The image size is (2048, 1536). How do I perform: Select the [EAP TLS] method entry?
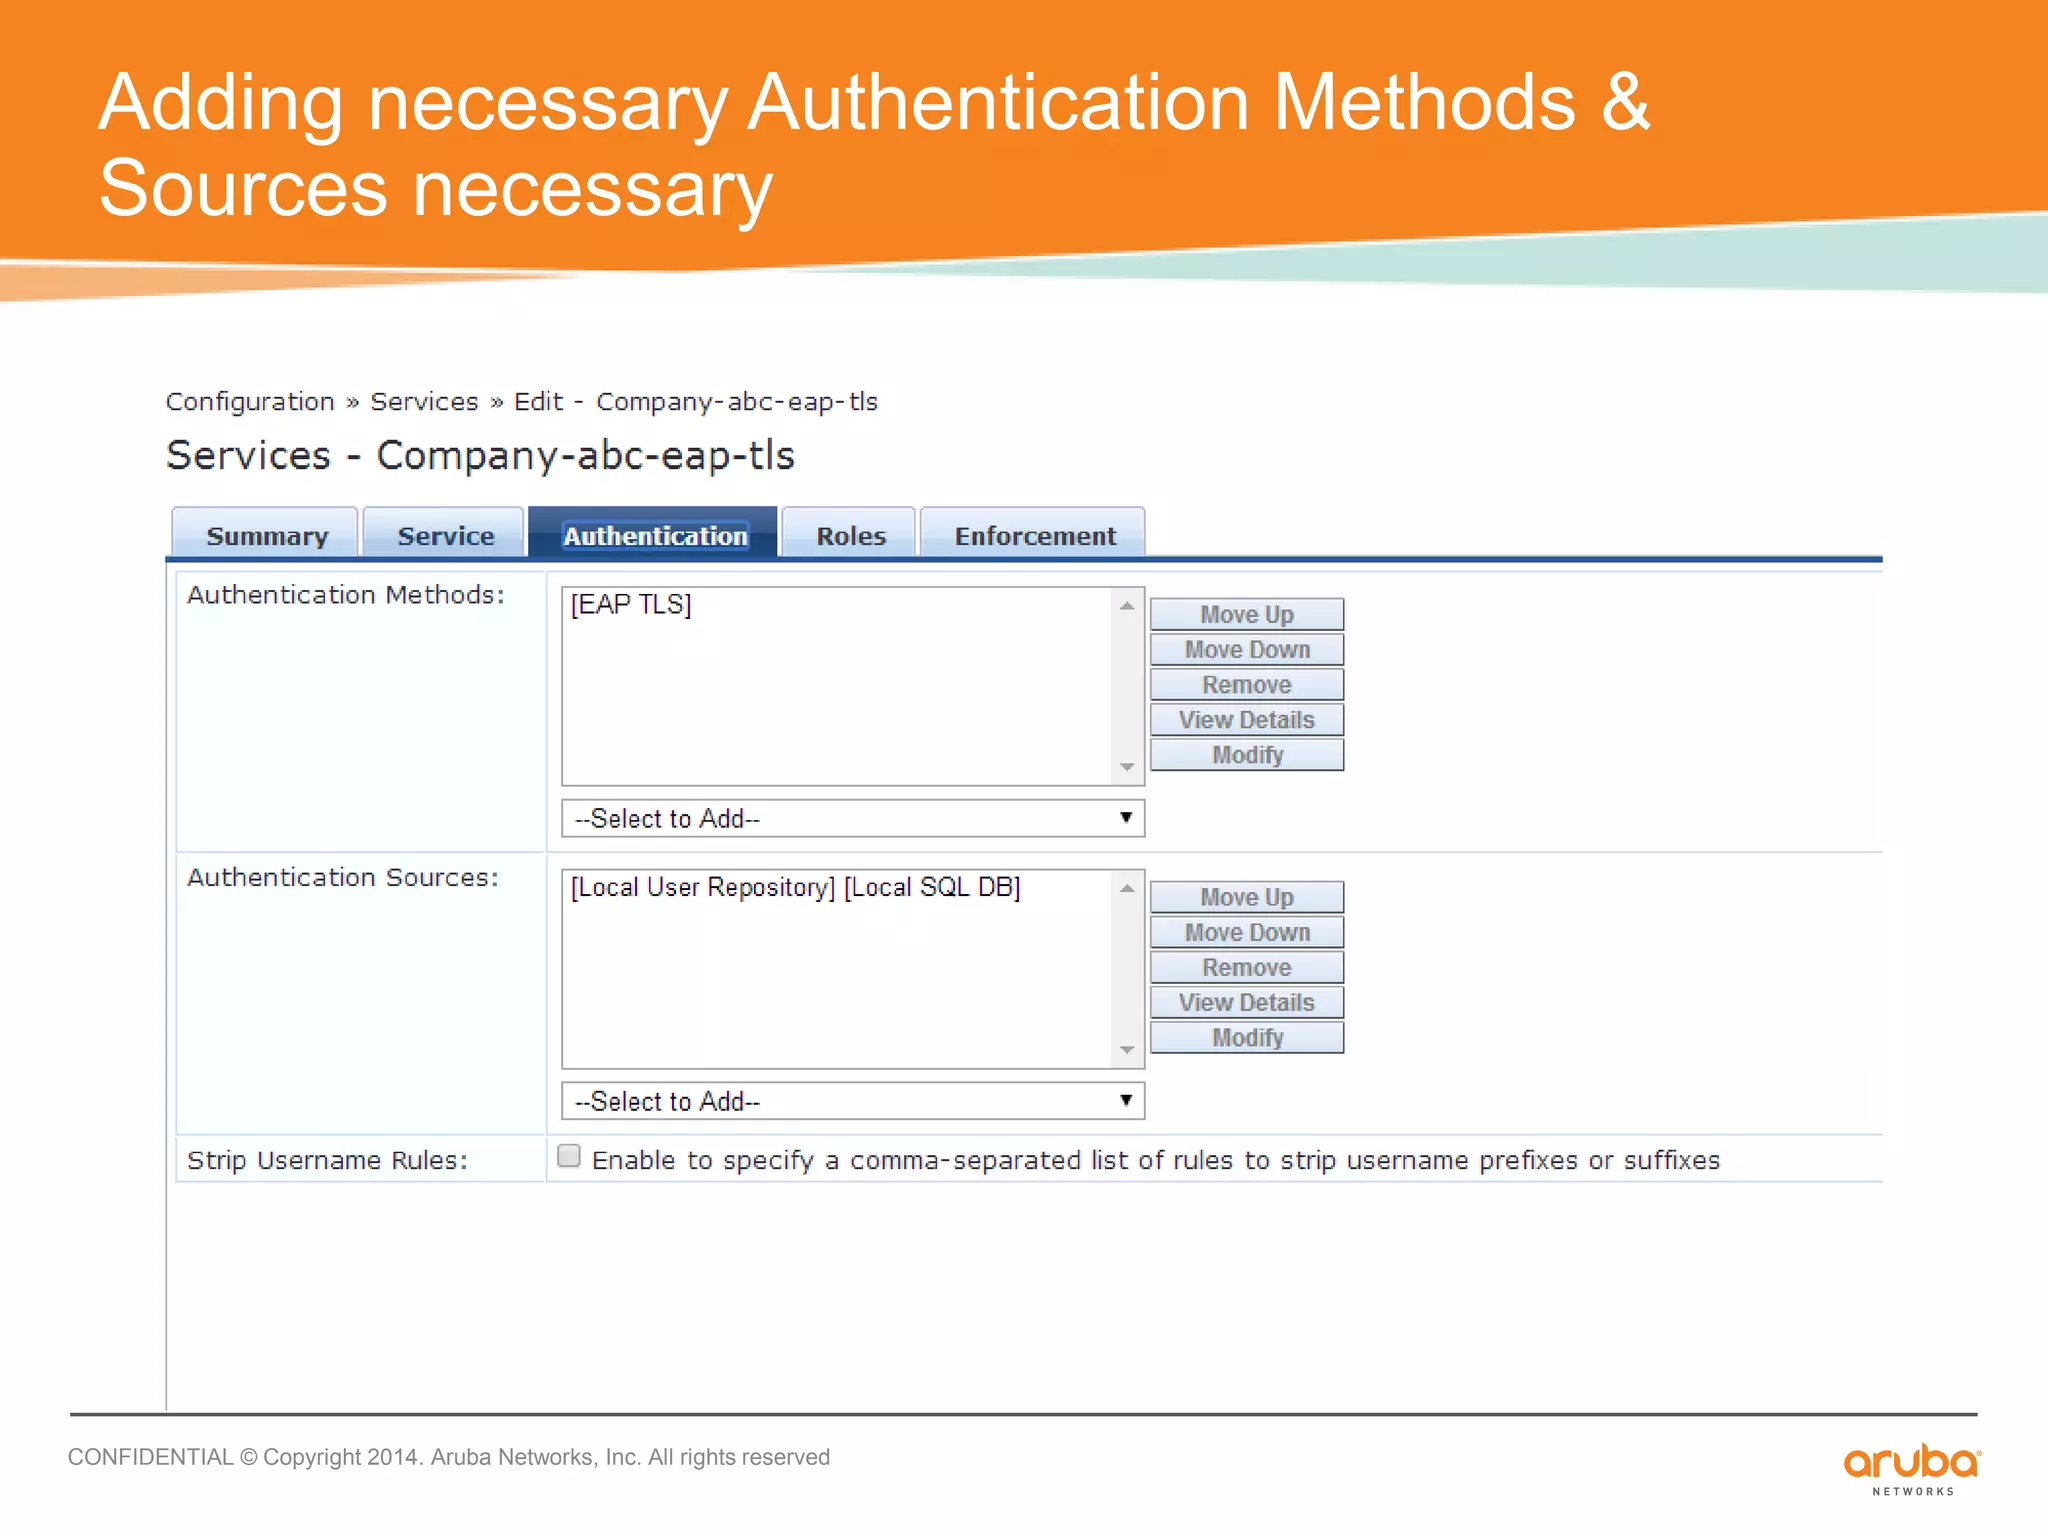631,604
